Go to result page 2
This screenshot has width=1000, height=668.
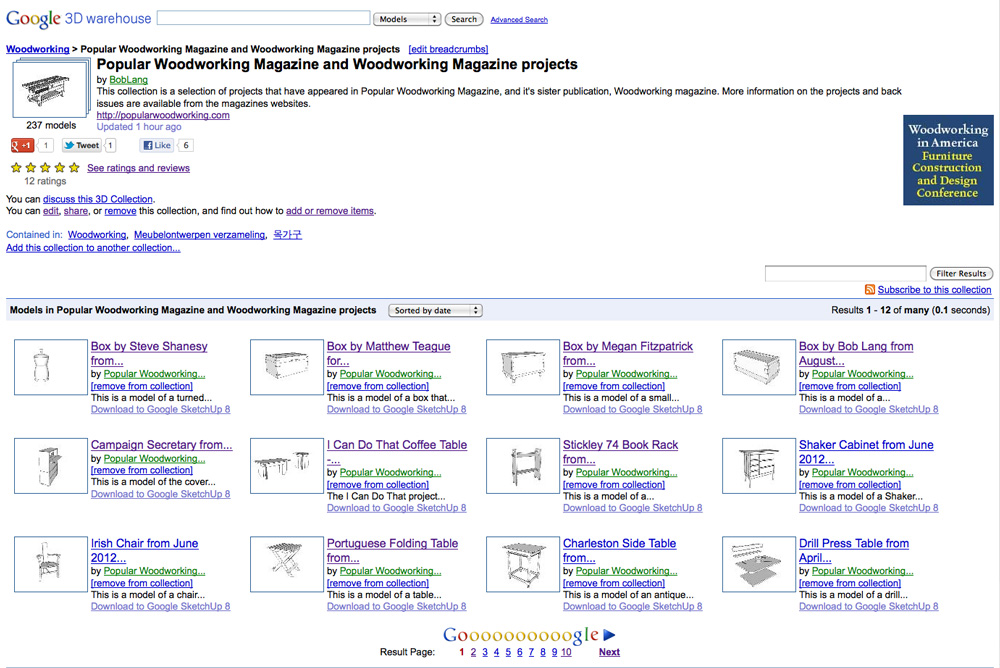(473, 652)
